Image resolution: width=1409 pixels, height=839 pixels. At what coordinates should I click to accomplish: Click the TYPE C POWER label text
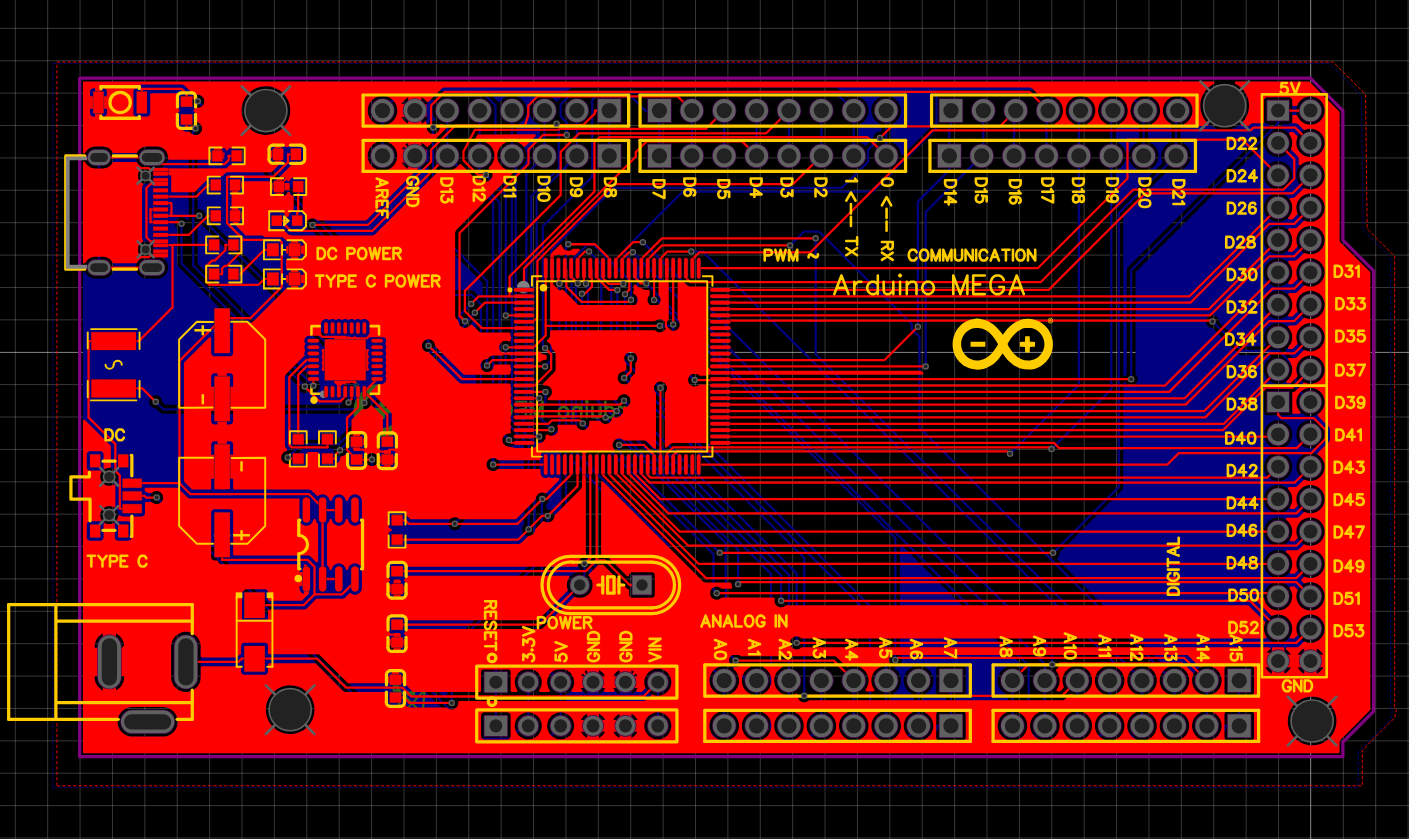point(377,281)
